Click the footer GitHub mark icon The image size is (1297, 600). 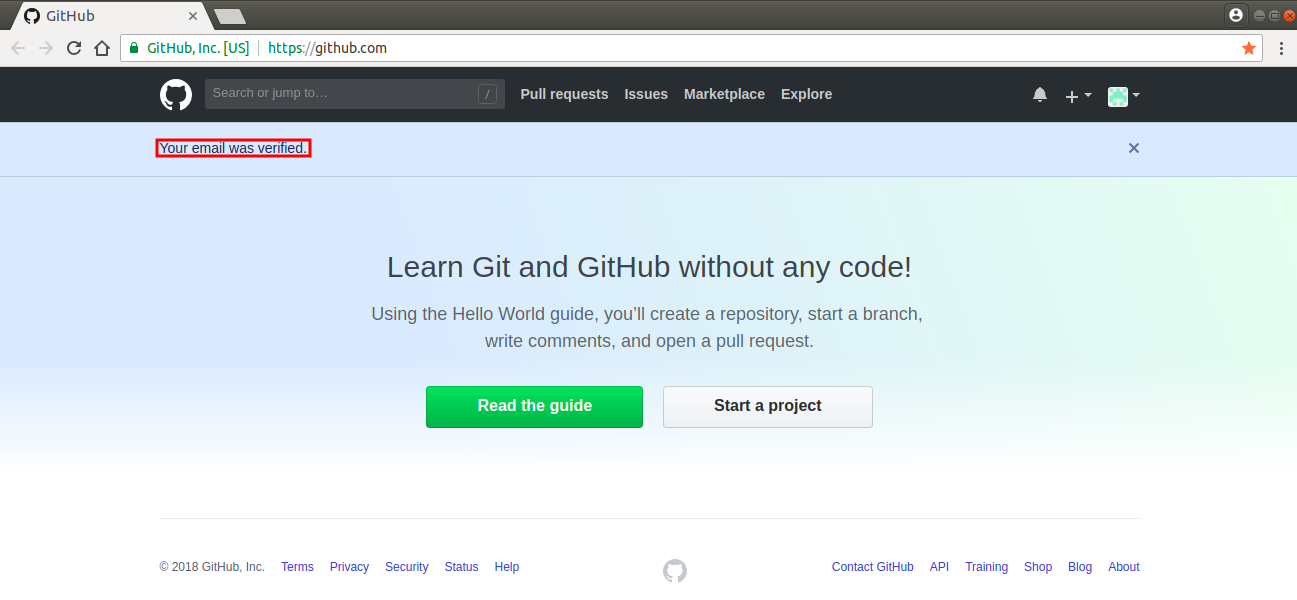tap(675, 571)
